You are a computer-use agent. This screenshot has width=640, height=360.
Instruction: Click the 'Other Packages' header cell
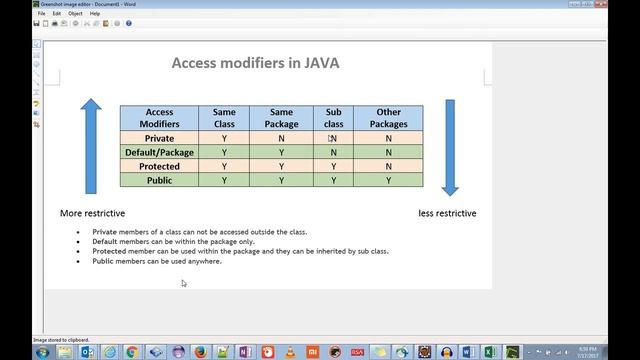point(389,118)
